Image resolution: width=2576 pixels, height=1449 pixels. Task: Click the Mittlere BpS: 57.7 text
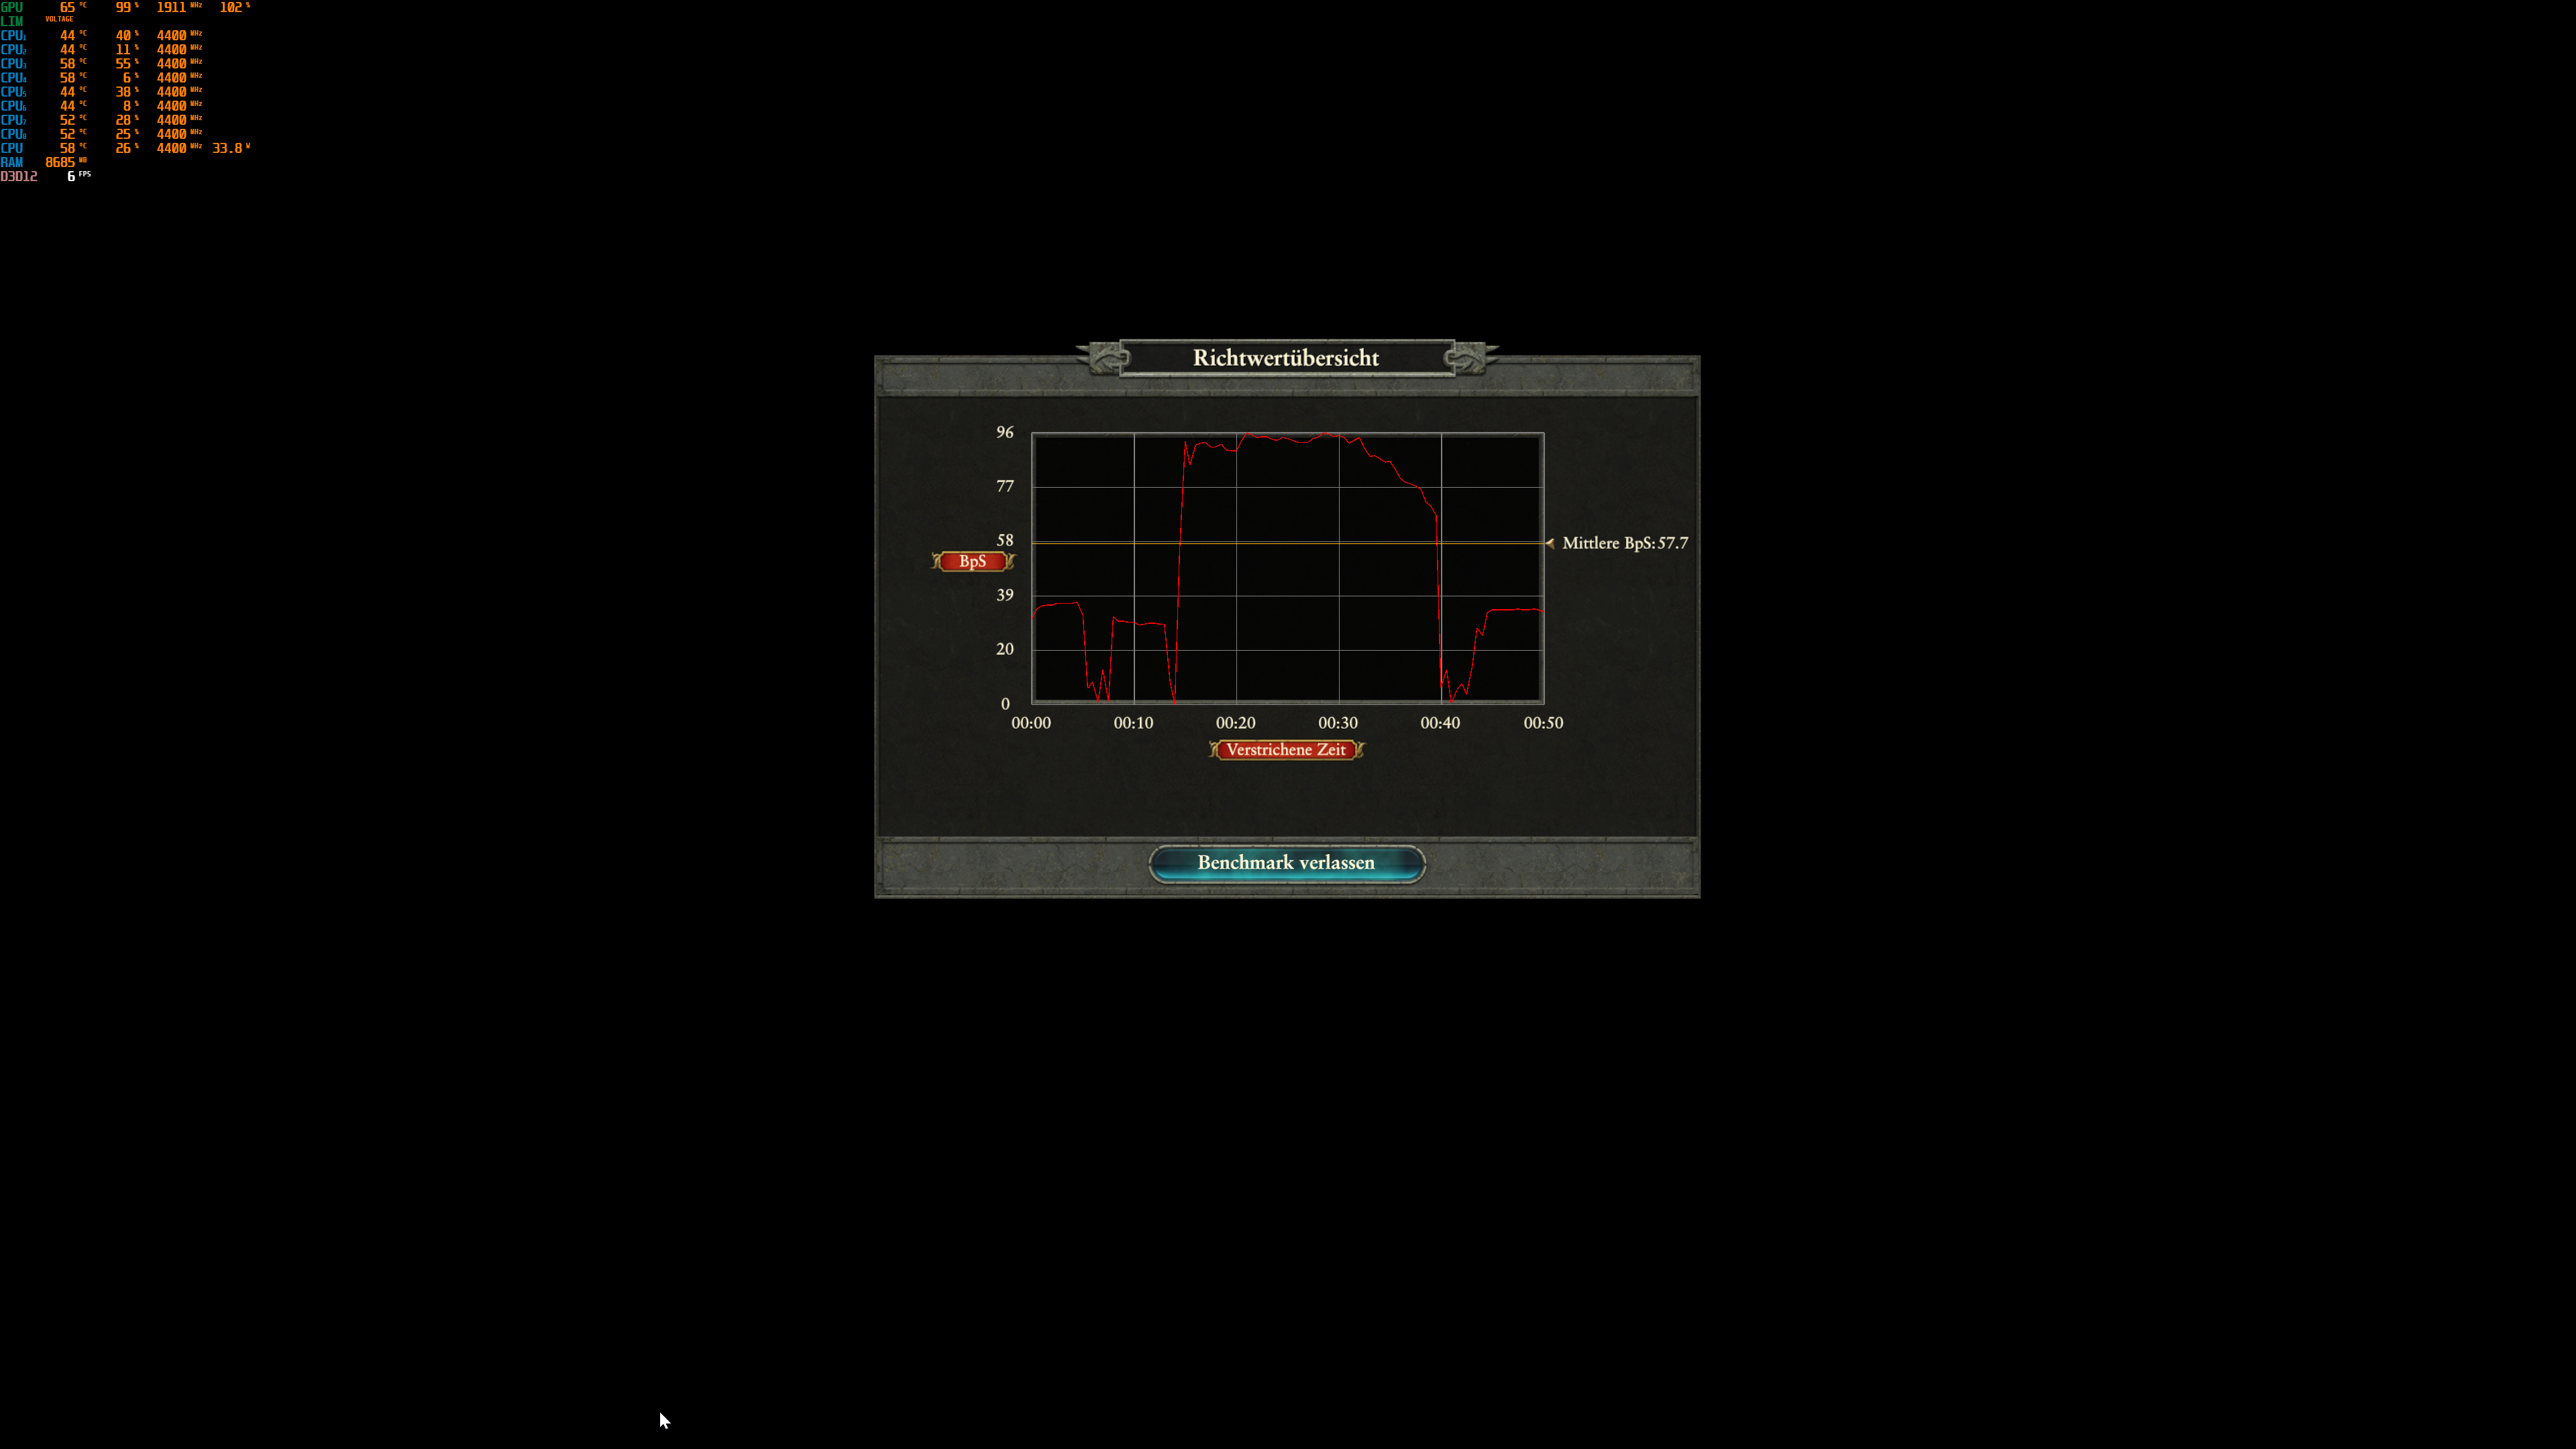tap(1623, 543)
